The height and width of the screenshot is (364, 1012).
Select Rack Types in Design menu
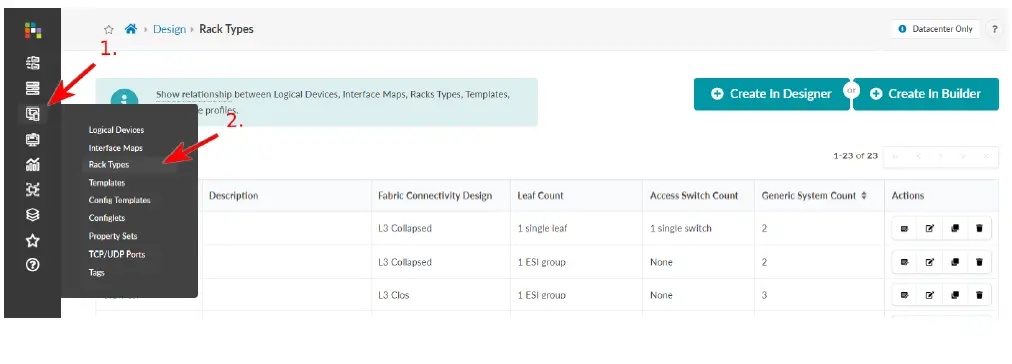(109, 165)
